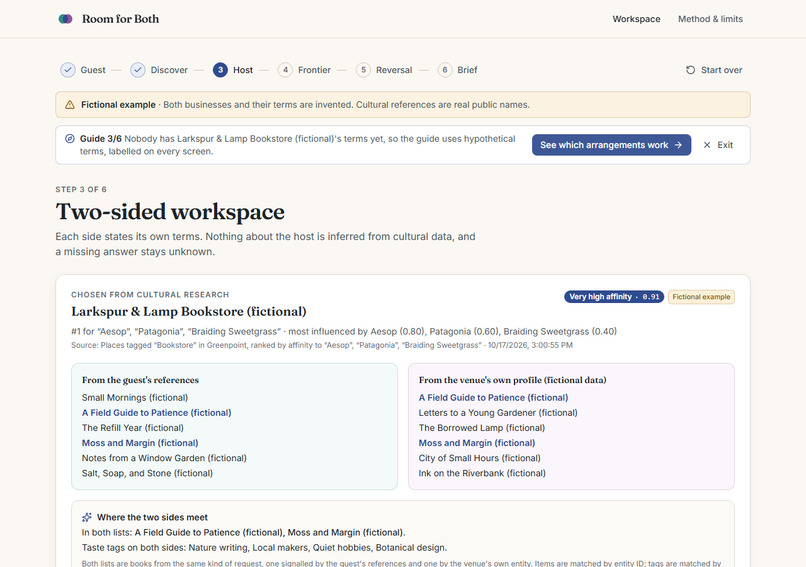Click the step 6 number badge
The width and height of the screenshot is (806, 567).
click(x=445, y=70)
